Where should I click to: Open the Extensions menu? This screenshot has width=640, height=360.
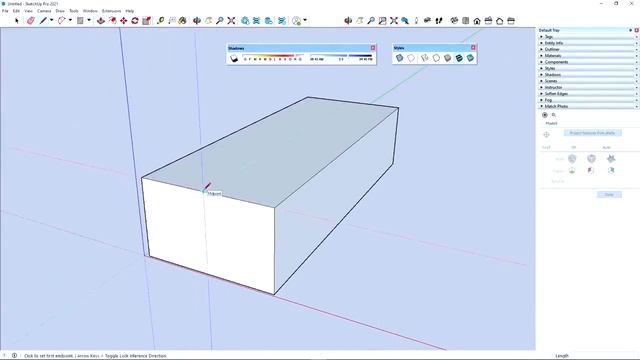[x=111, y=11]
